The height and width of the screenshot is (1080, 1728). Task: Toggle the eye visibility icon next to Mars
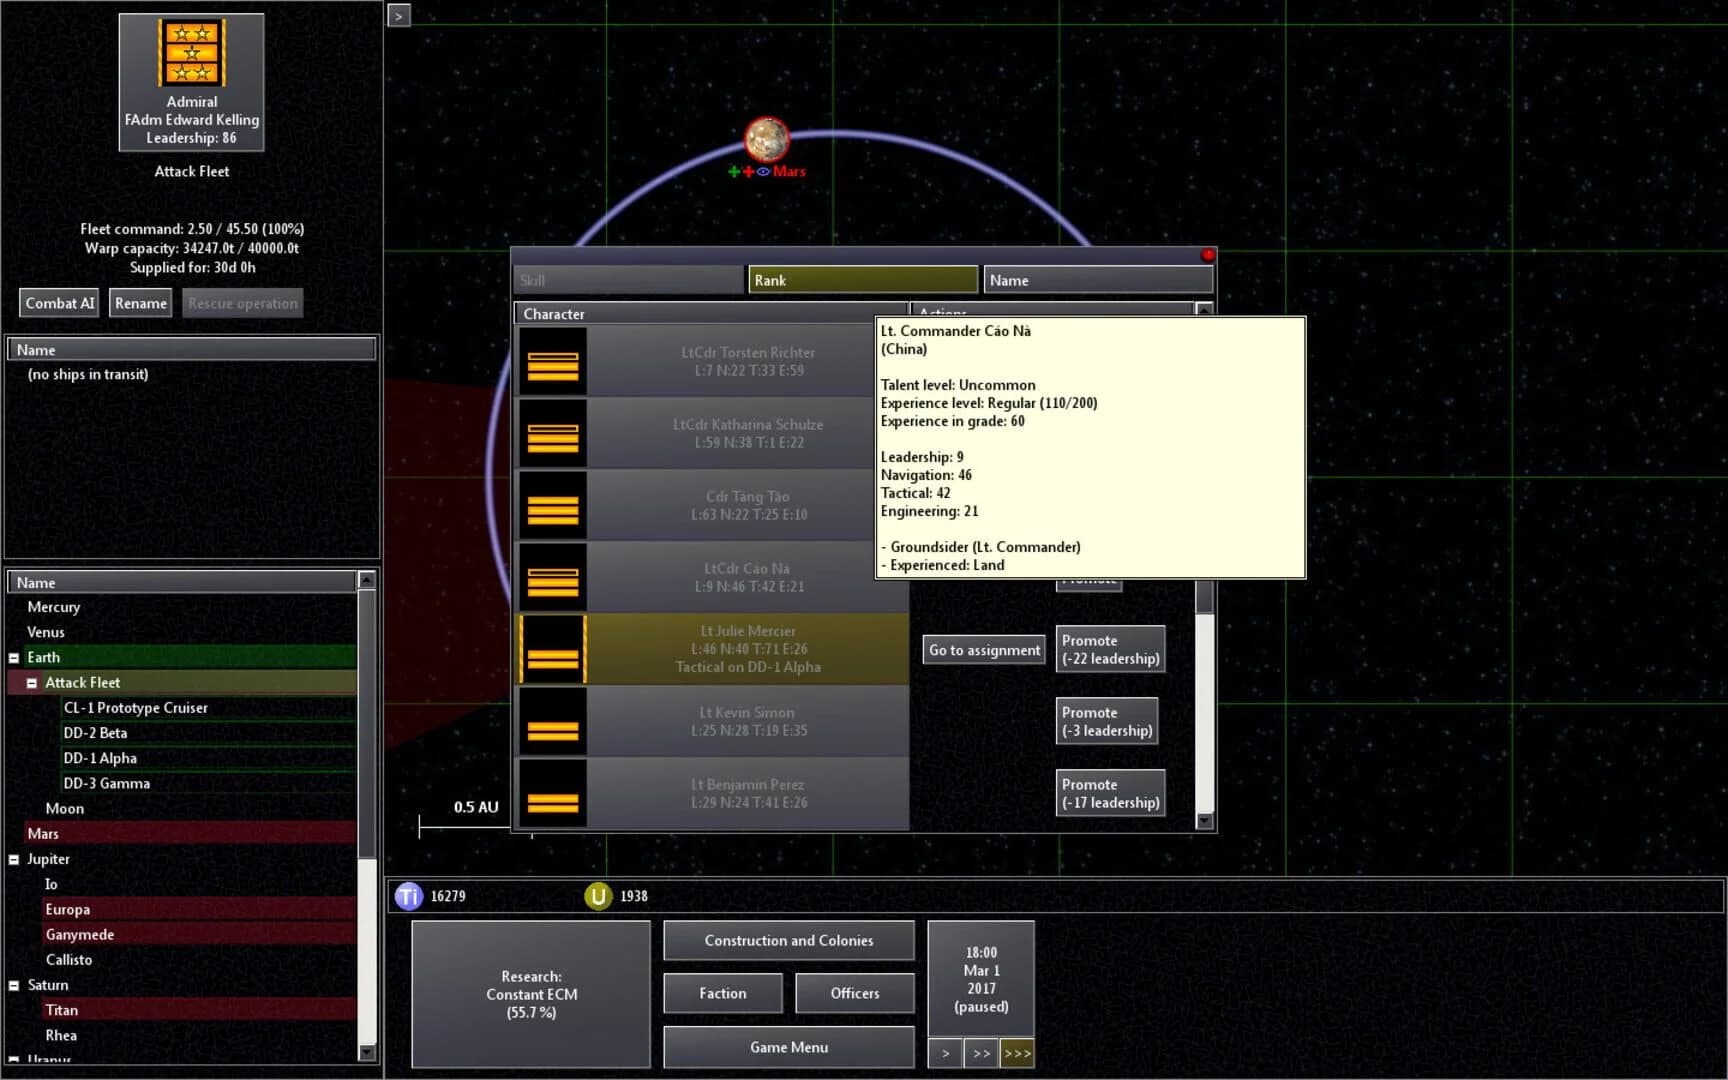pos(762,171)
